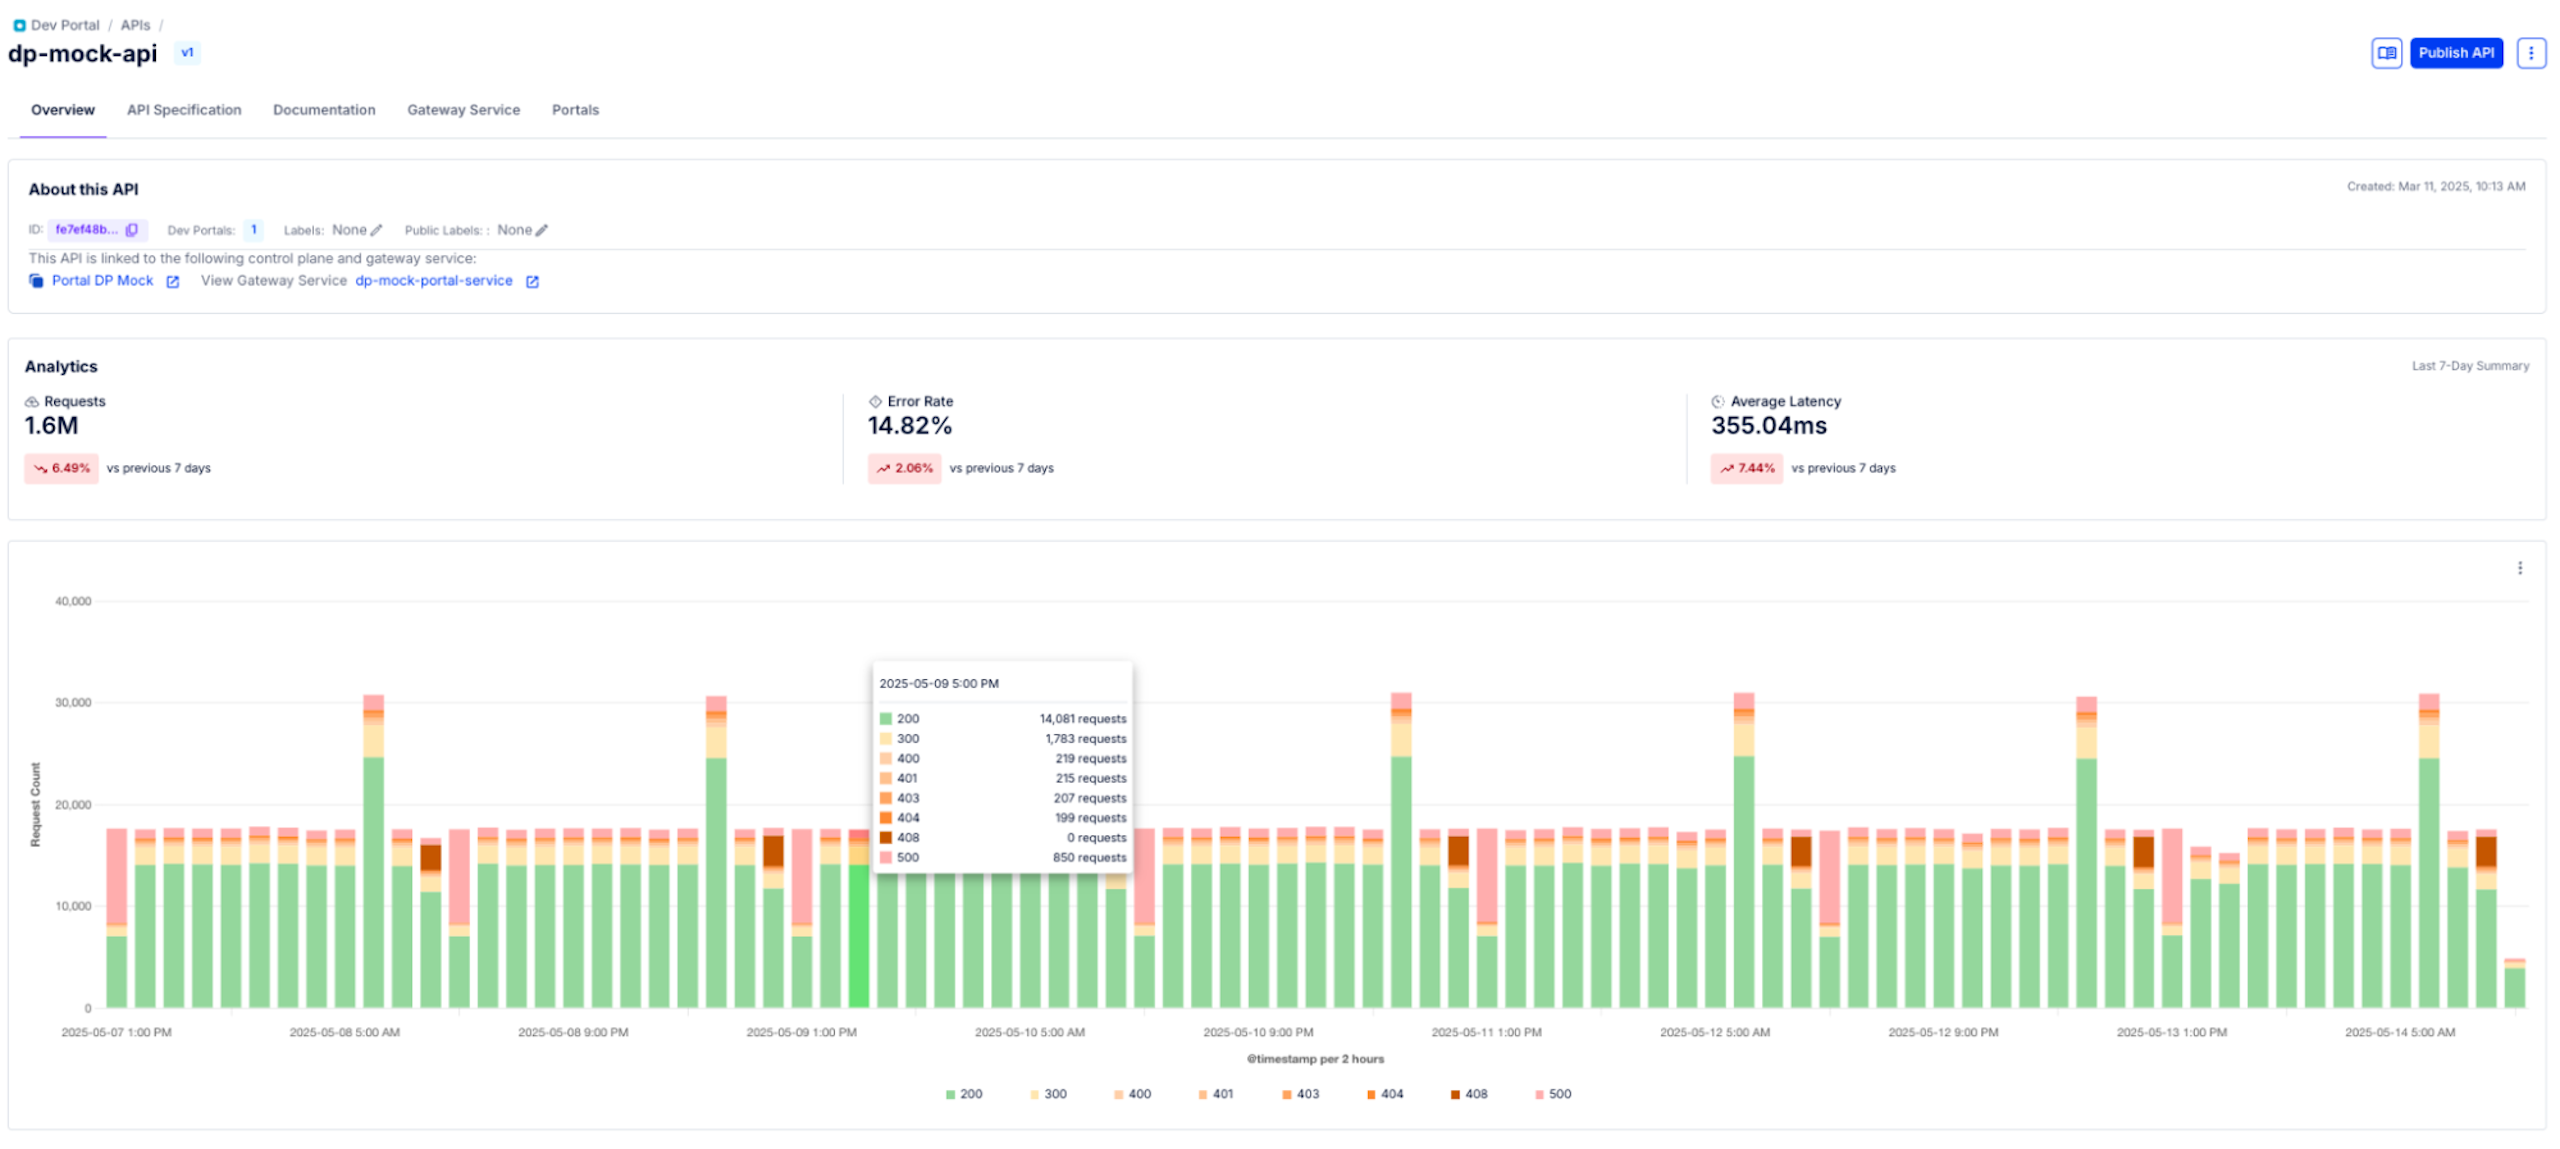Open Portal DP Mock external link icon
The height and width of the screenshot is (1149, 2560).
(173, 282)
